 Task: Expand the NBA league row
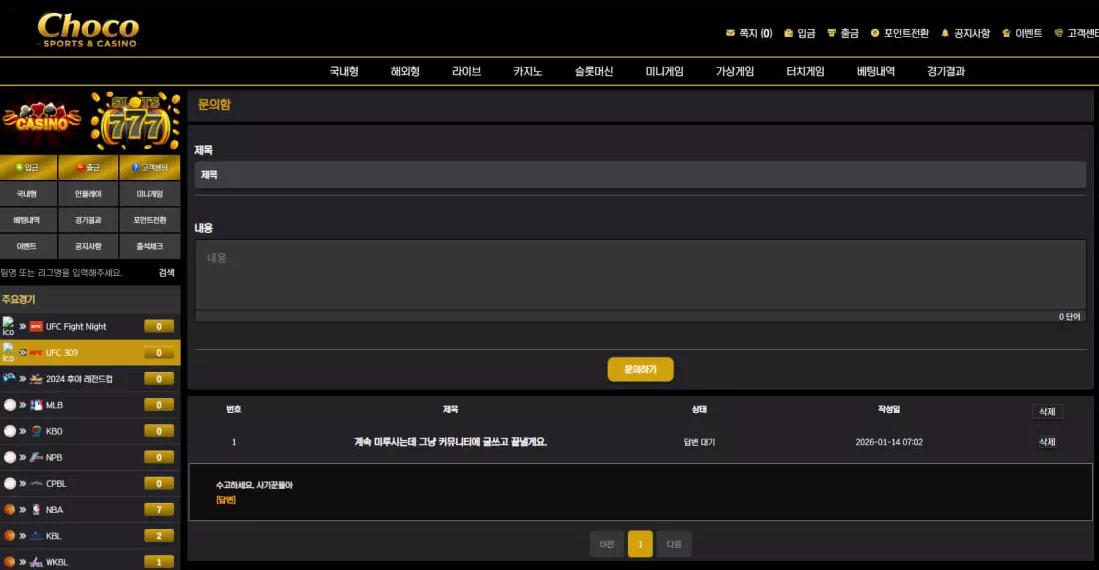pyautogui.click(x=90, y=509)
